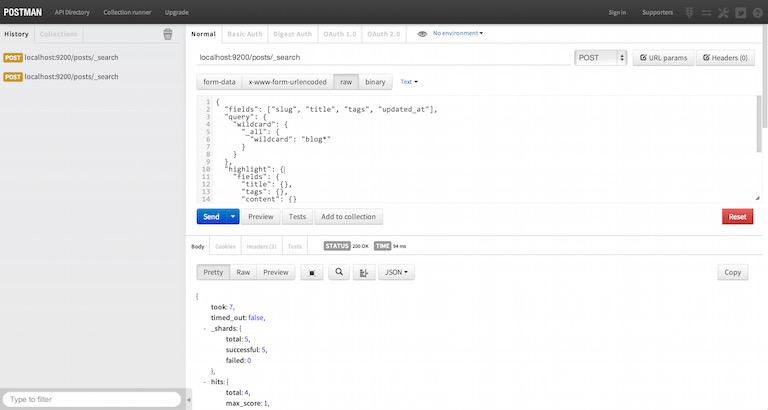Screen dimensions: 768x410
Task: Open the Collections sidebar tab
Action: click(58, 34)
